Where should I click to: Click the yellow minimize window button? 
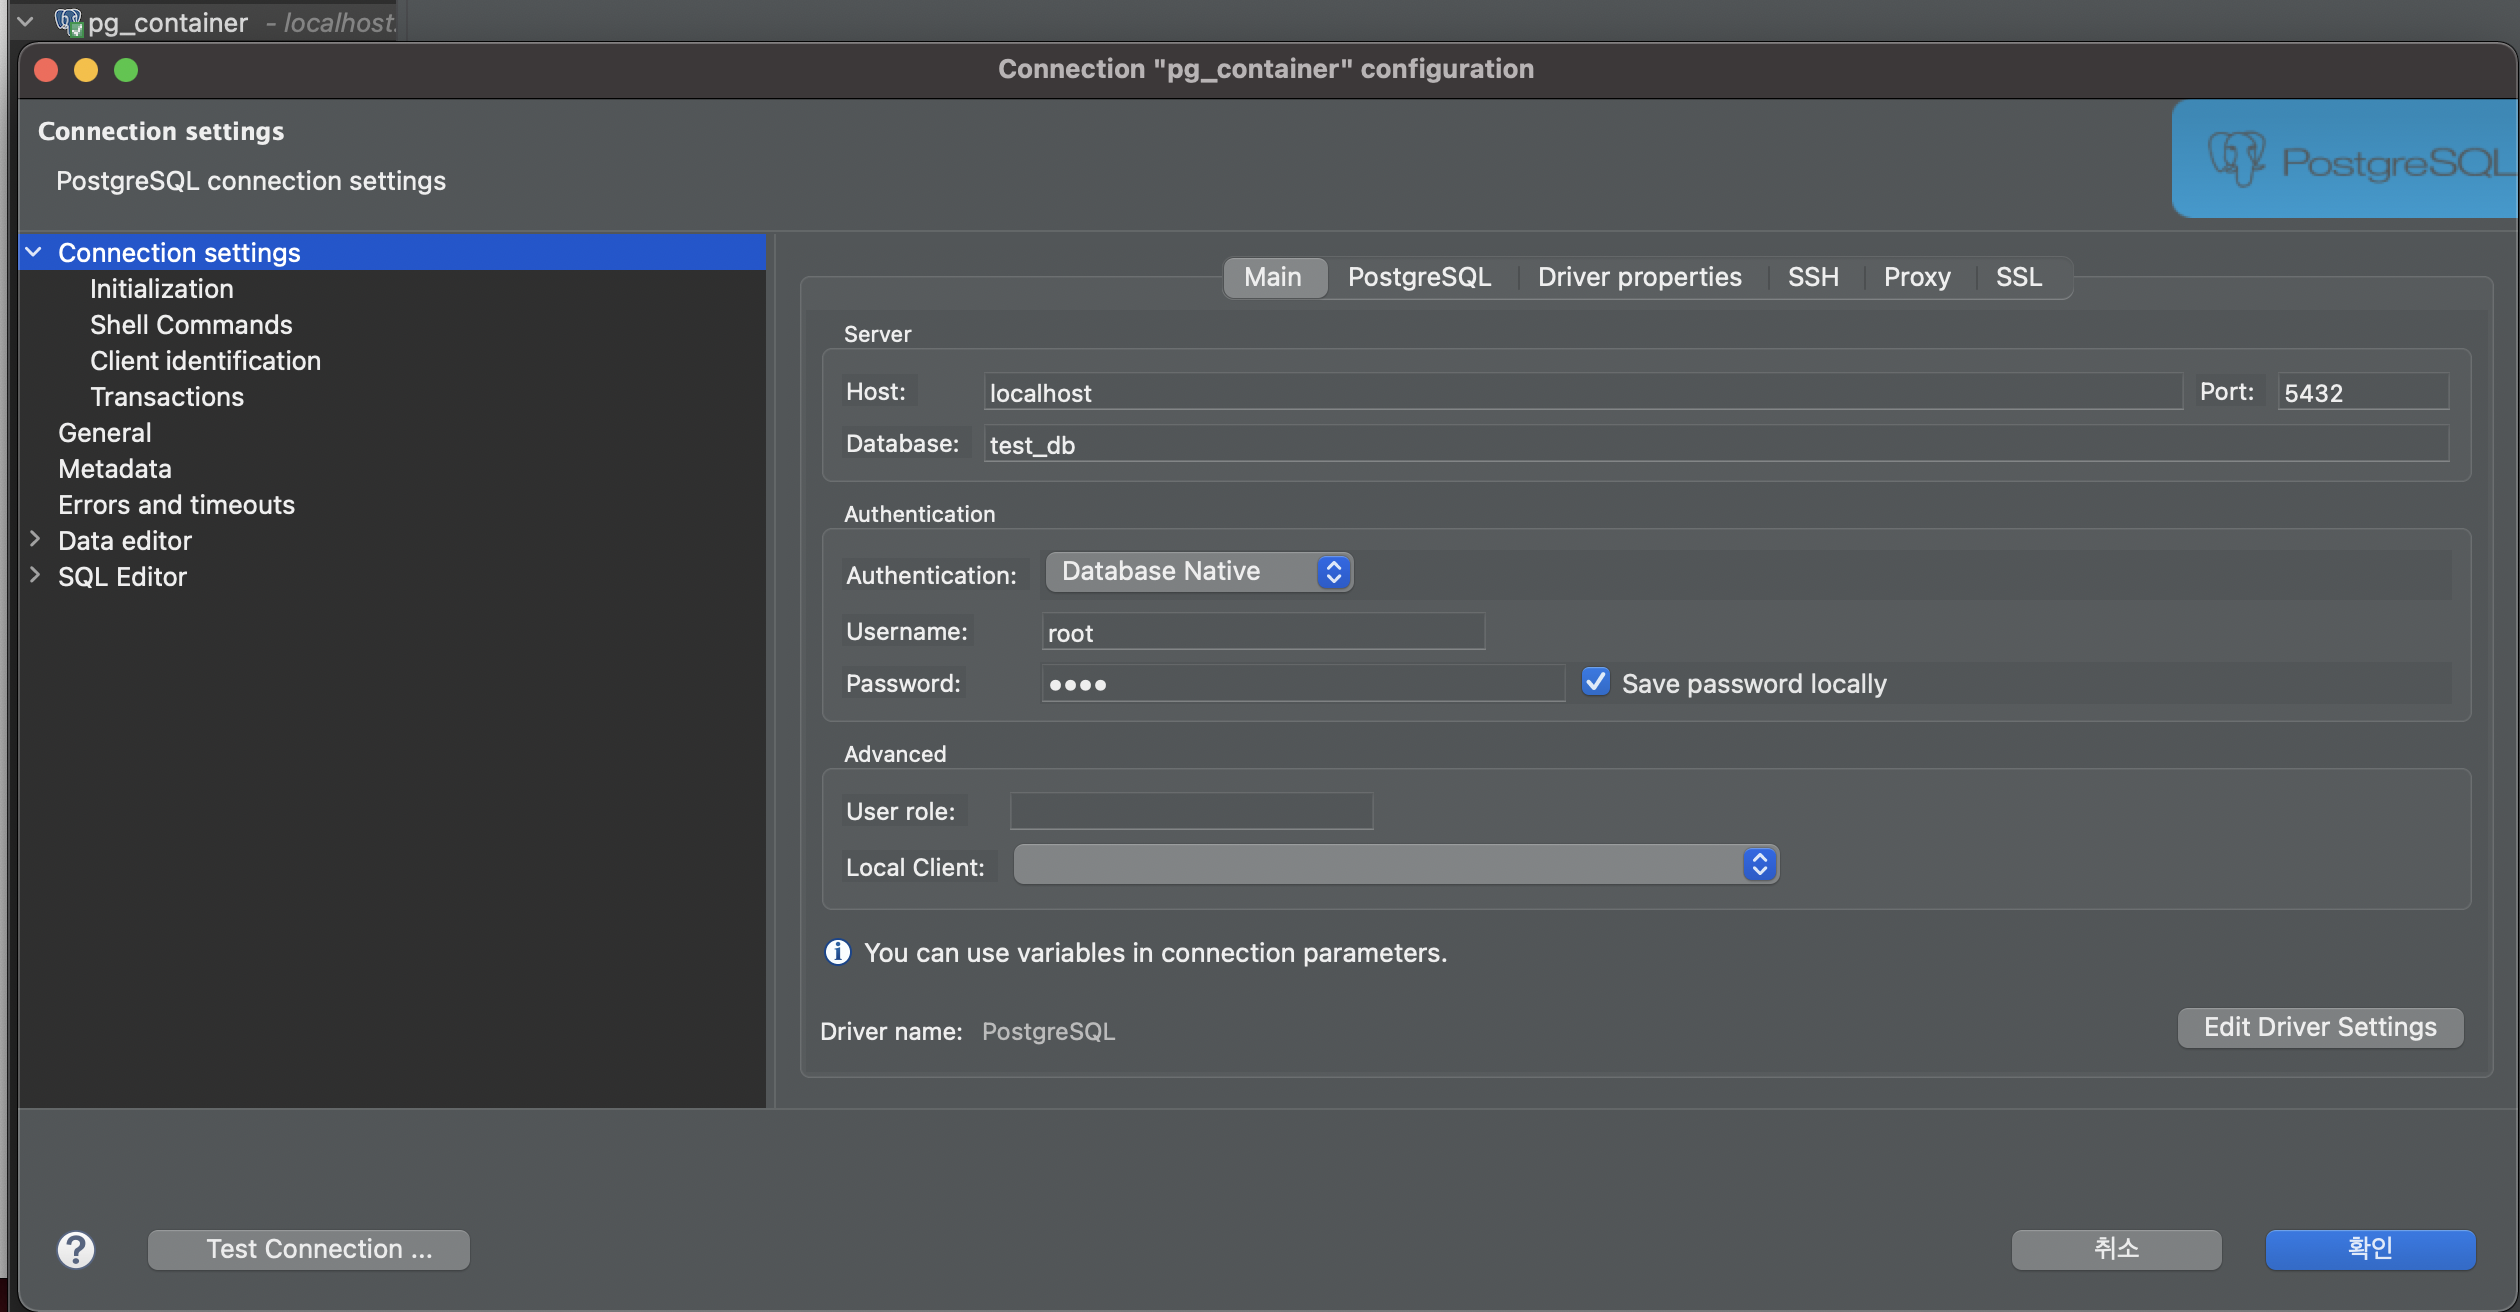(x=86, y=70)
